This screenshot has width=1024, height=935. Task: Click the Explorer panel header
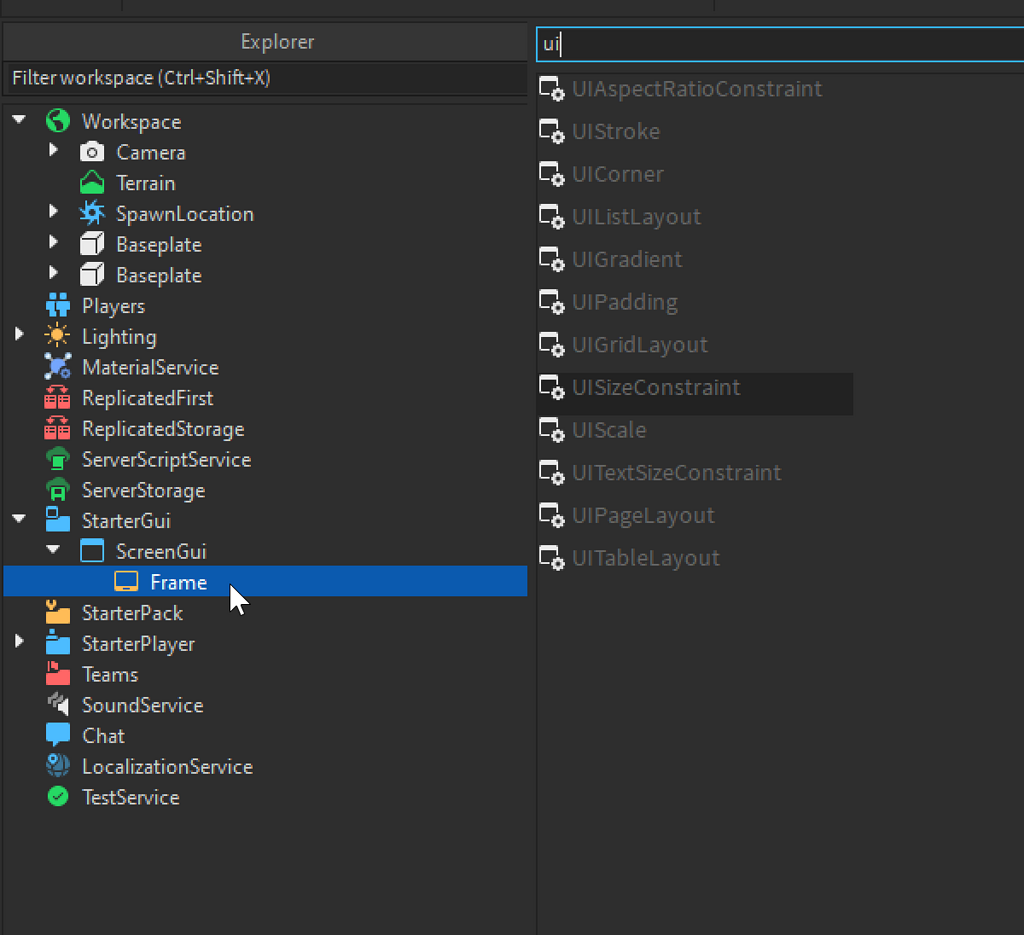(266, 42)
